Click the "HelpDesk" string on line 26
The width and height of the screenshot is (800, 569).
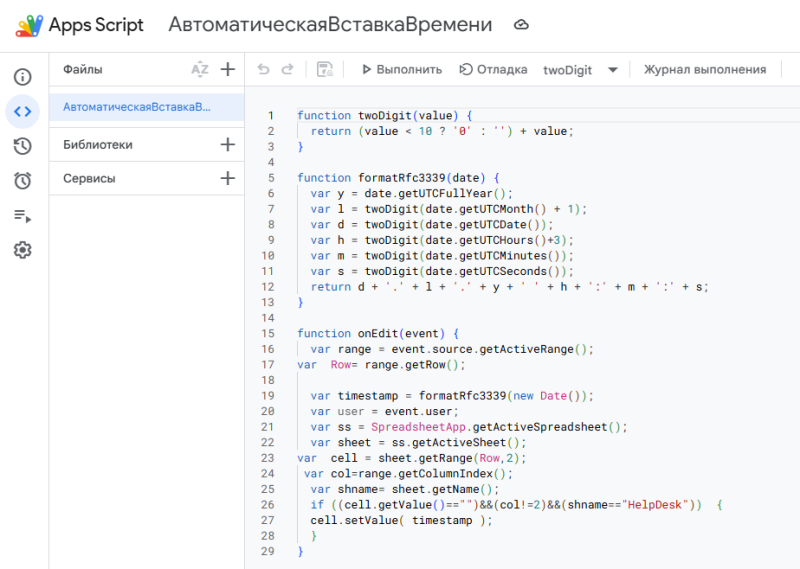(x=655, y=505)
